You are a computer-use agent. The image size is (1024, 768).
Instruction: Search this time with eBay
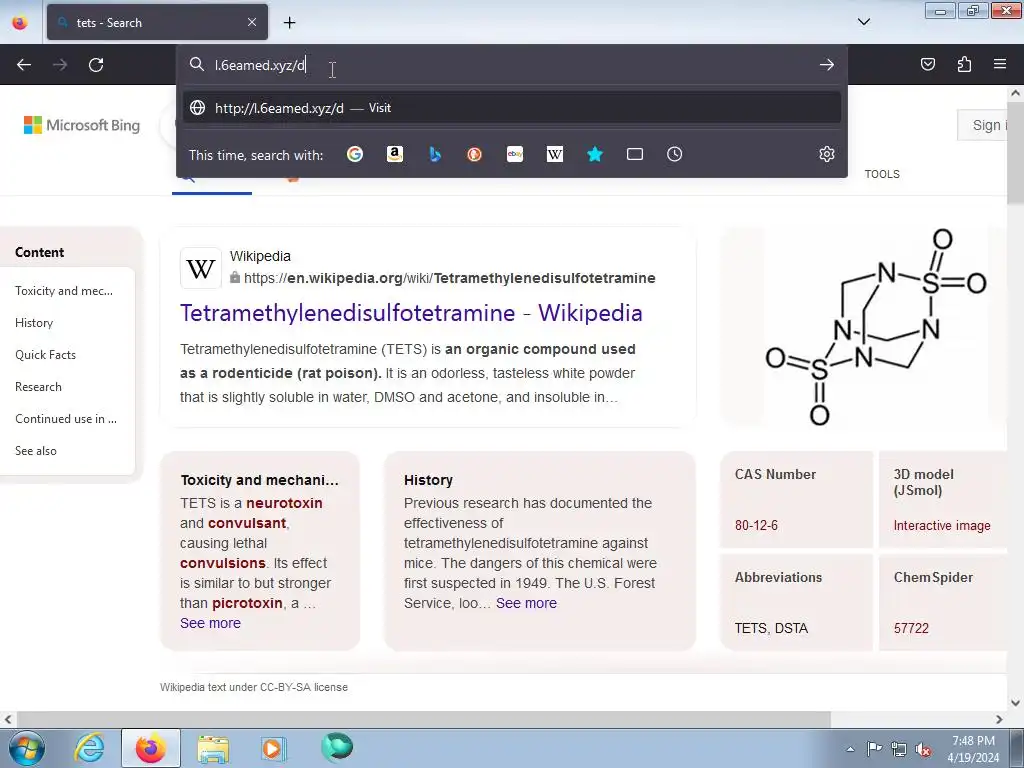515,154
